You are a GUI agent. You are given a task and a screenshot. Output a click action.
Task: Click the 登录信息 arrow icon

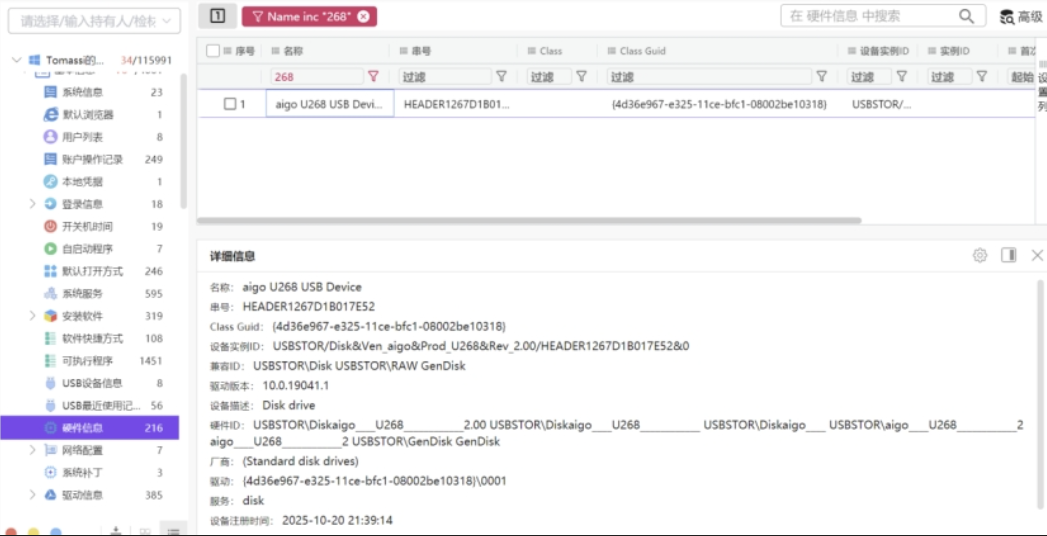pos(50,204)
